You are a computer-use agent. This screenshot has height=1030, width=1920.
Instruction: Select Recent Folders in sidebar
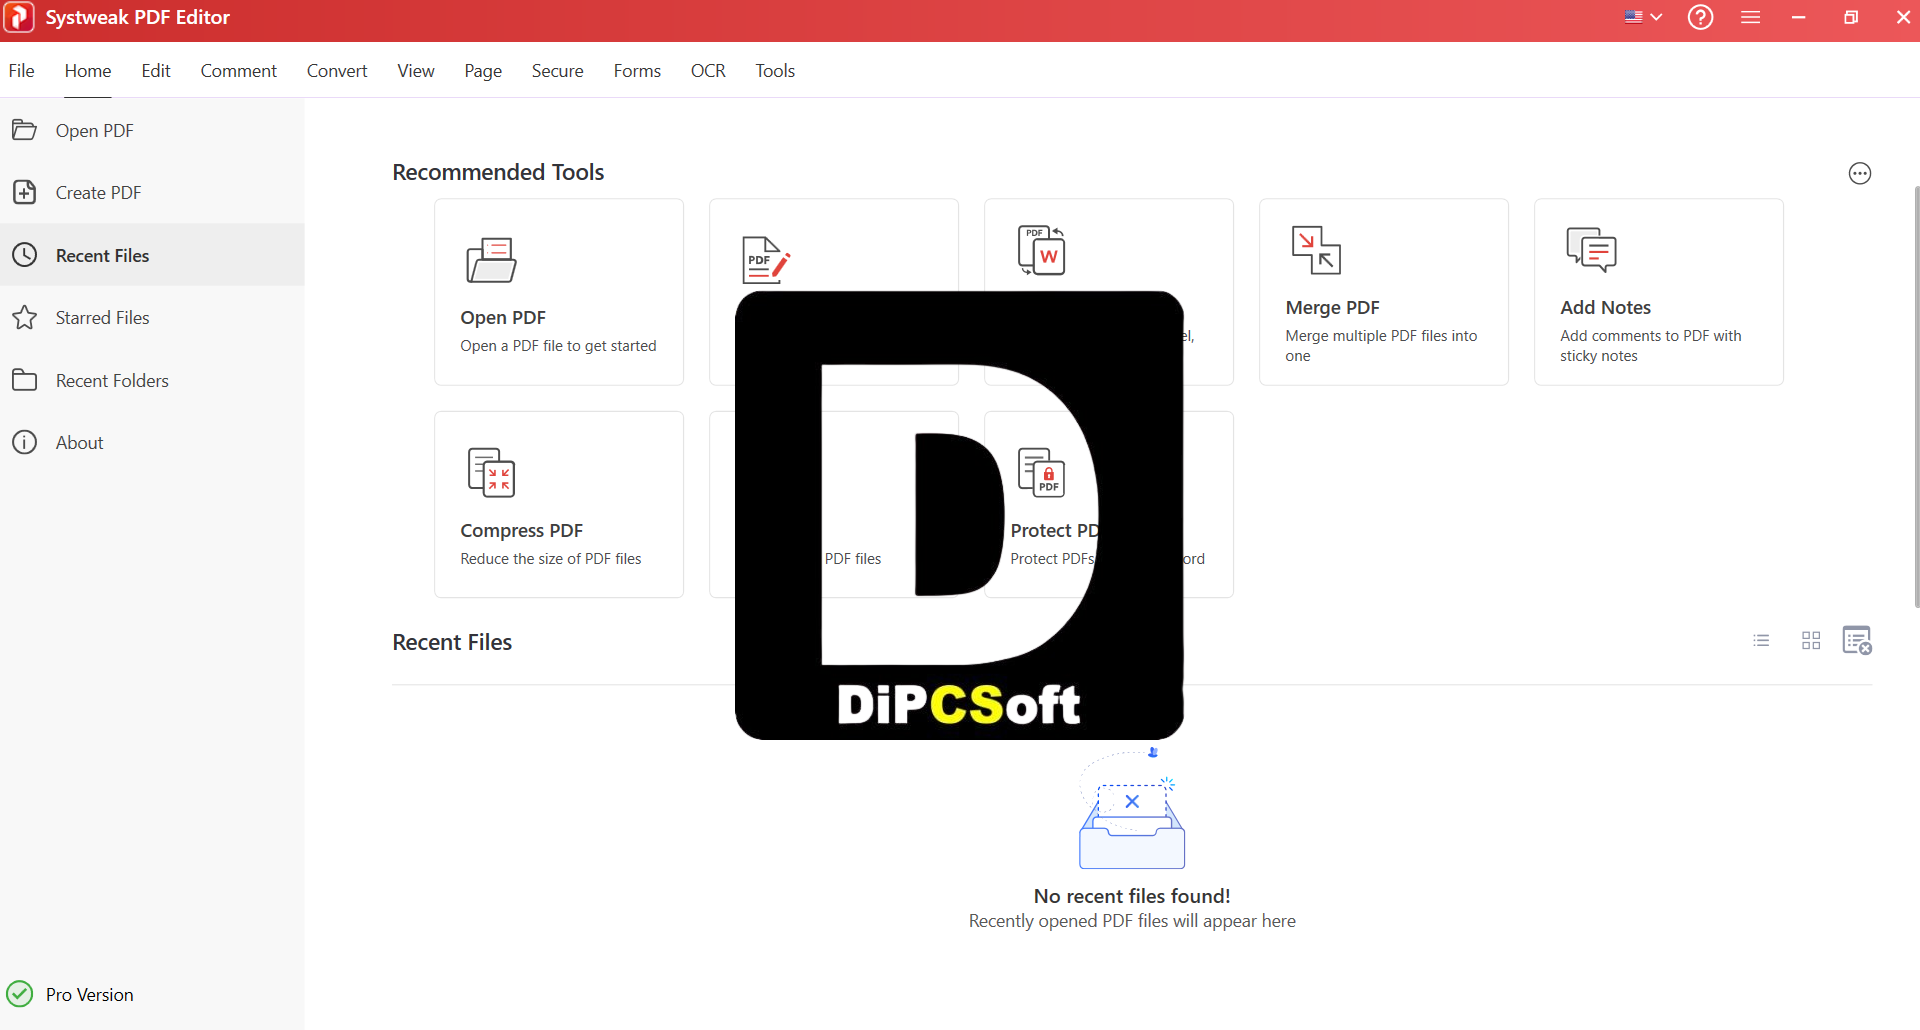pyautogui.click(x=112, y=381)
